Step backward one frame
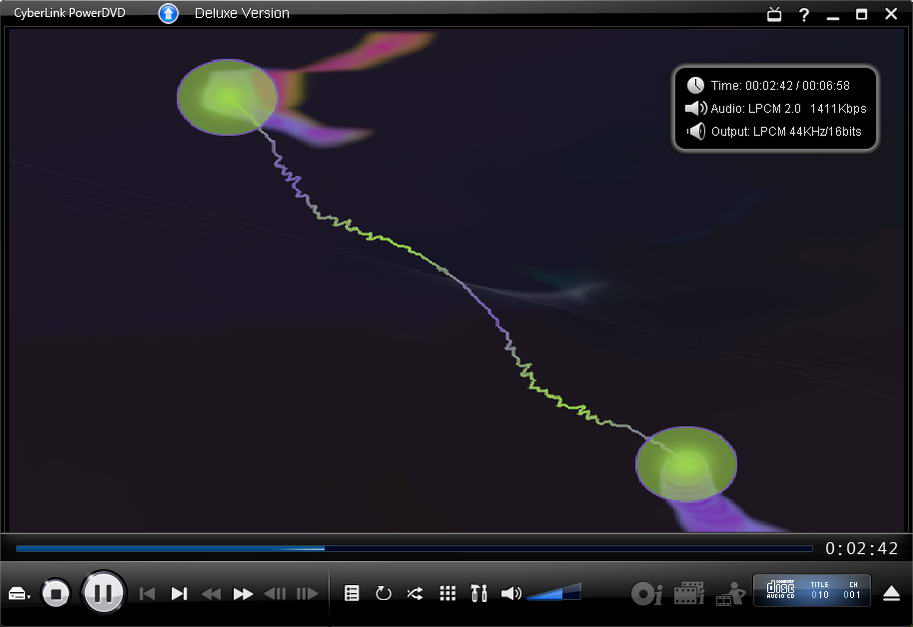This screenshot has height=627, width=913. point(275,594)
